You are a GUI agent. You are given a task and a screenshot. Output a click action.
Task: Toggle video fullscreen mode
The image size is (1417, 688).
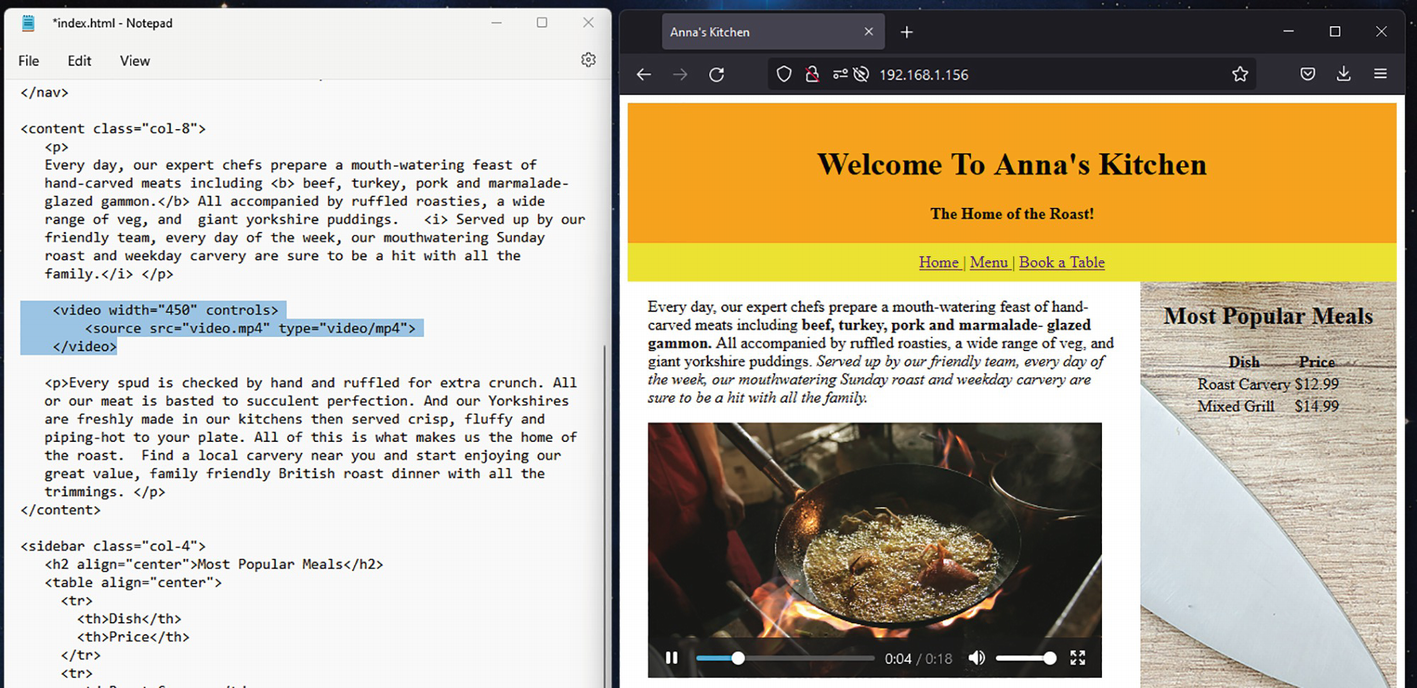pos(1077,658)
